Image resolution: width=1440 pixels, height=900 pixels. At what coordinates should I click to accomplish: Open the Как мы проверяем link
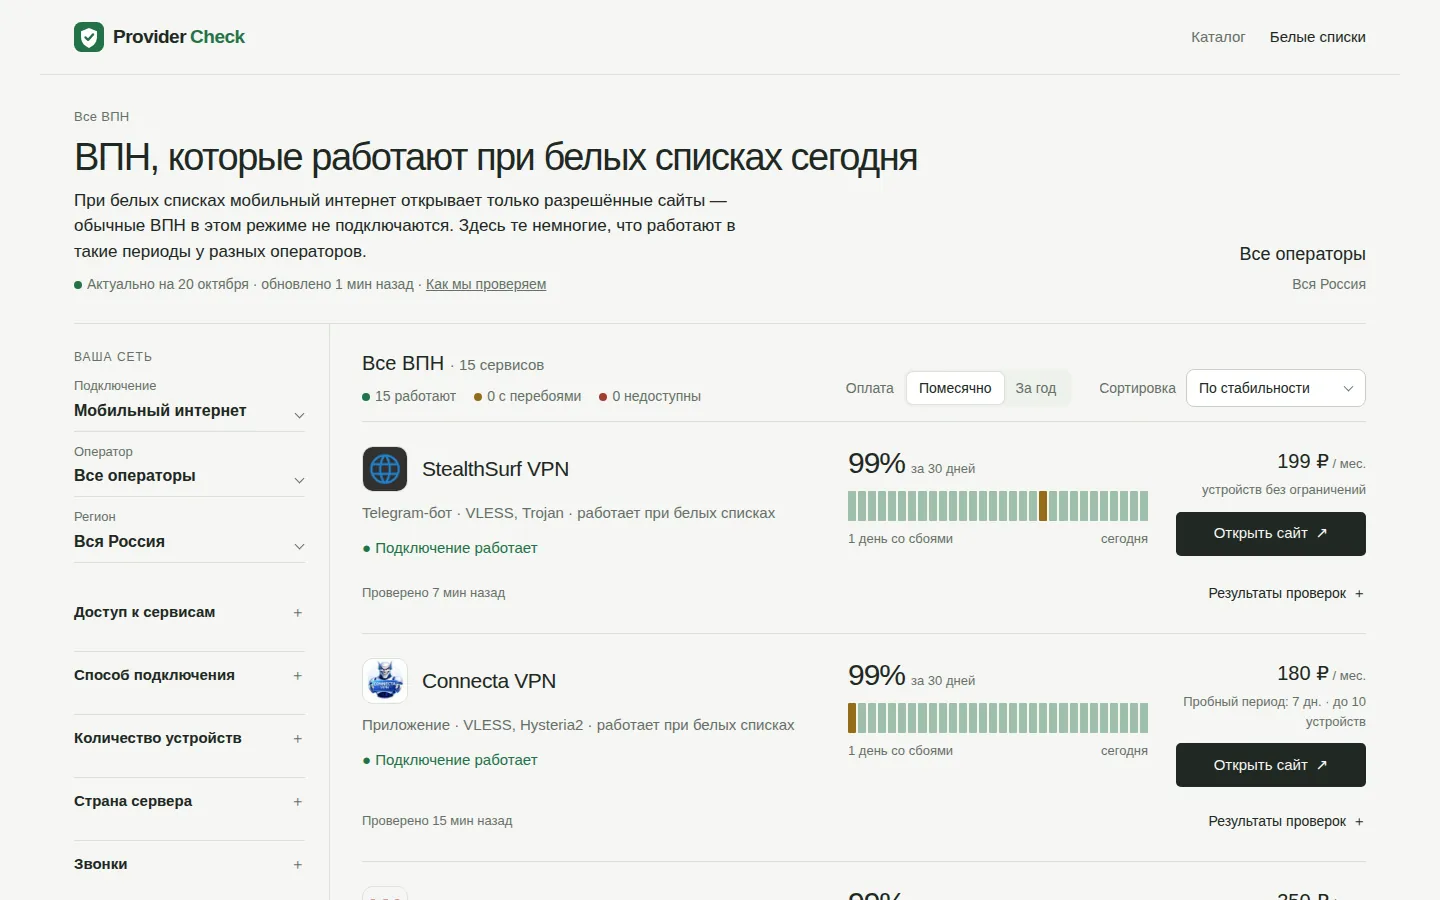tap(486, 284)
